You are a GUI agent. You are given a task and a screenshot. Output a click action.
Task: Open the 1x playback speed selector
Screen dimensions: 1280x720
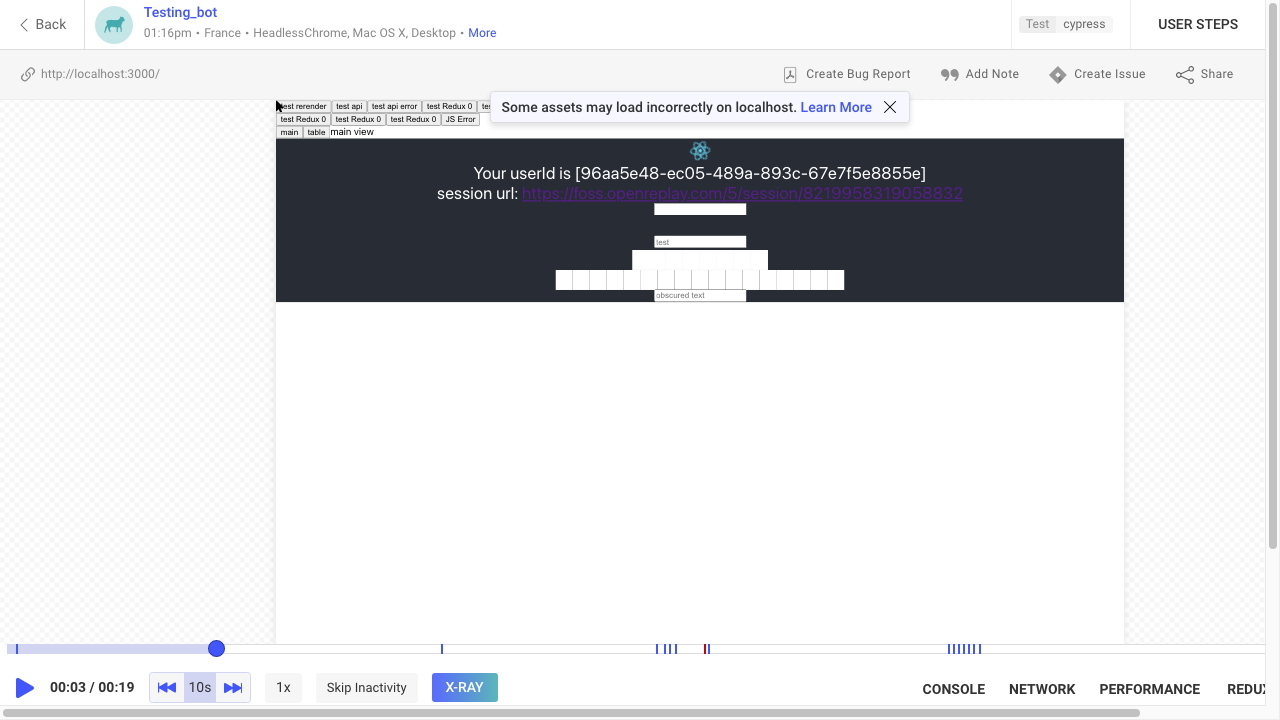[283, 688]
